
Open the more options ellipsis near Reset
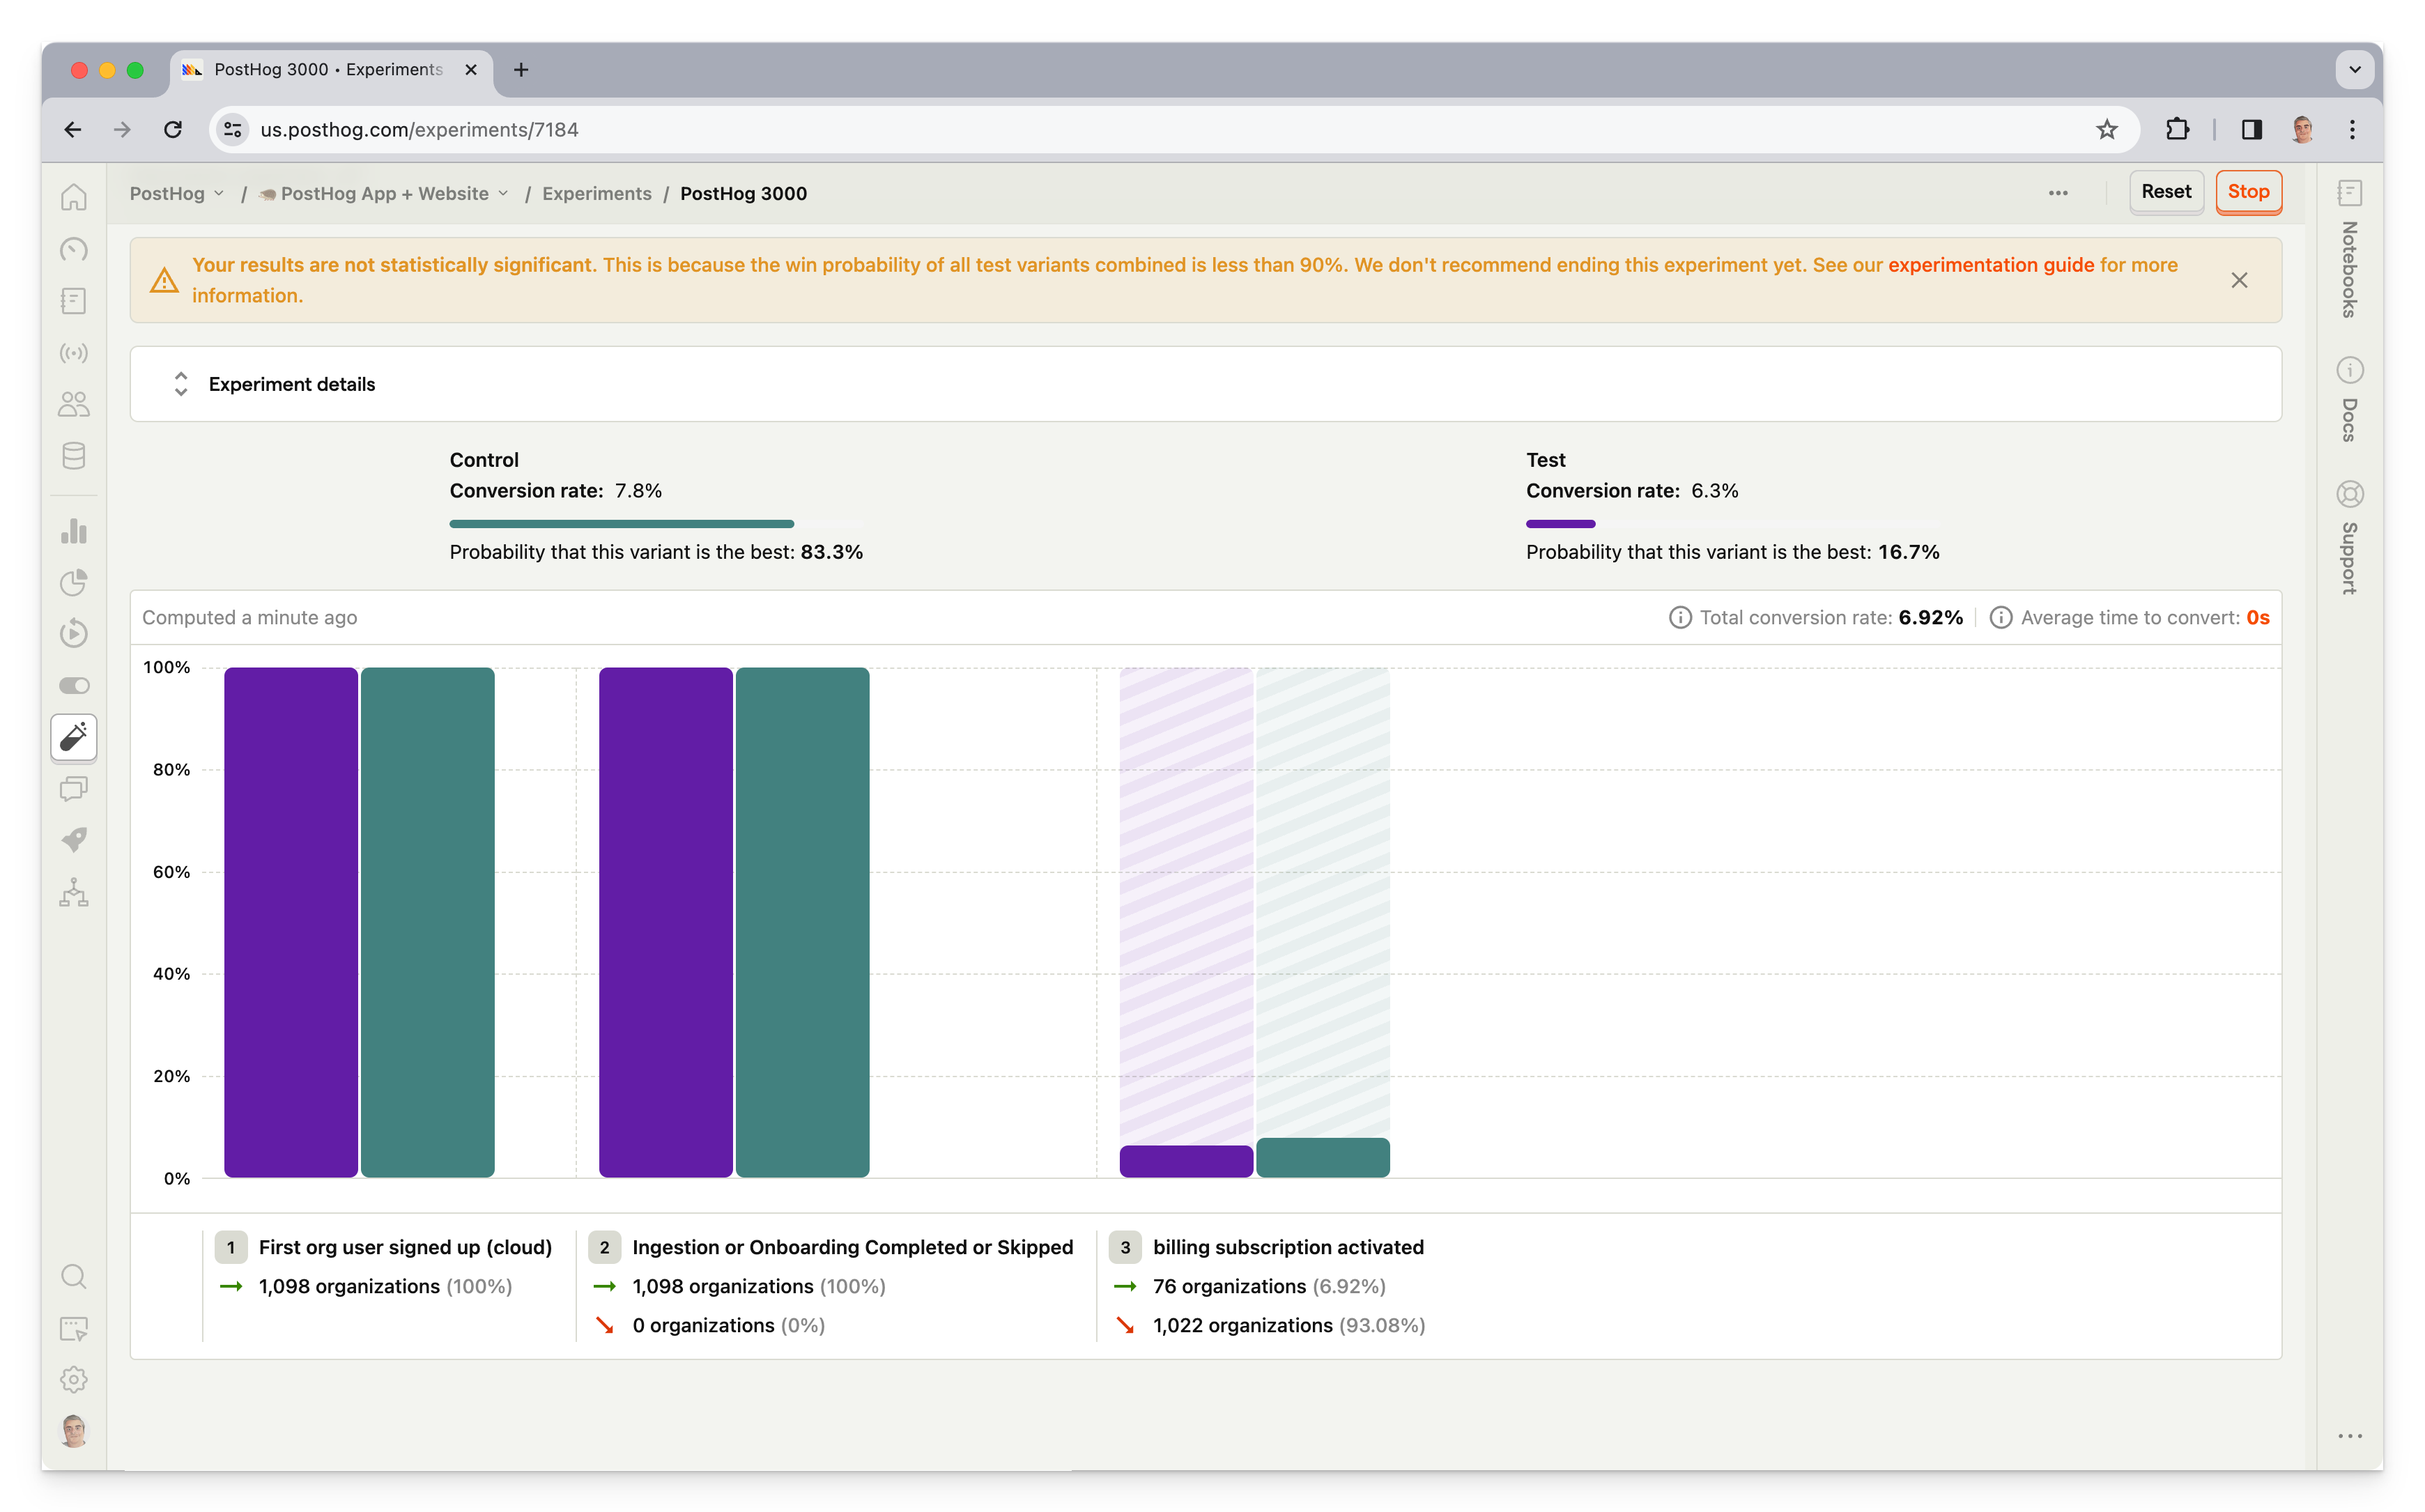pyautogui.click(x=2058, y=193)
